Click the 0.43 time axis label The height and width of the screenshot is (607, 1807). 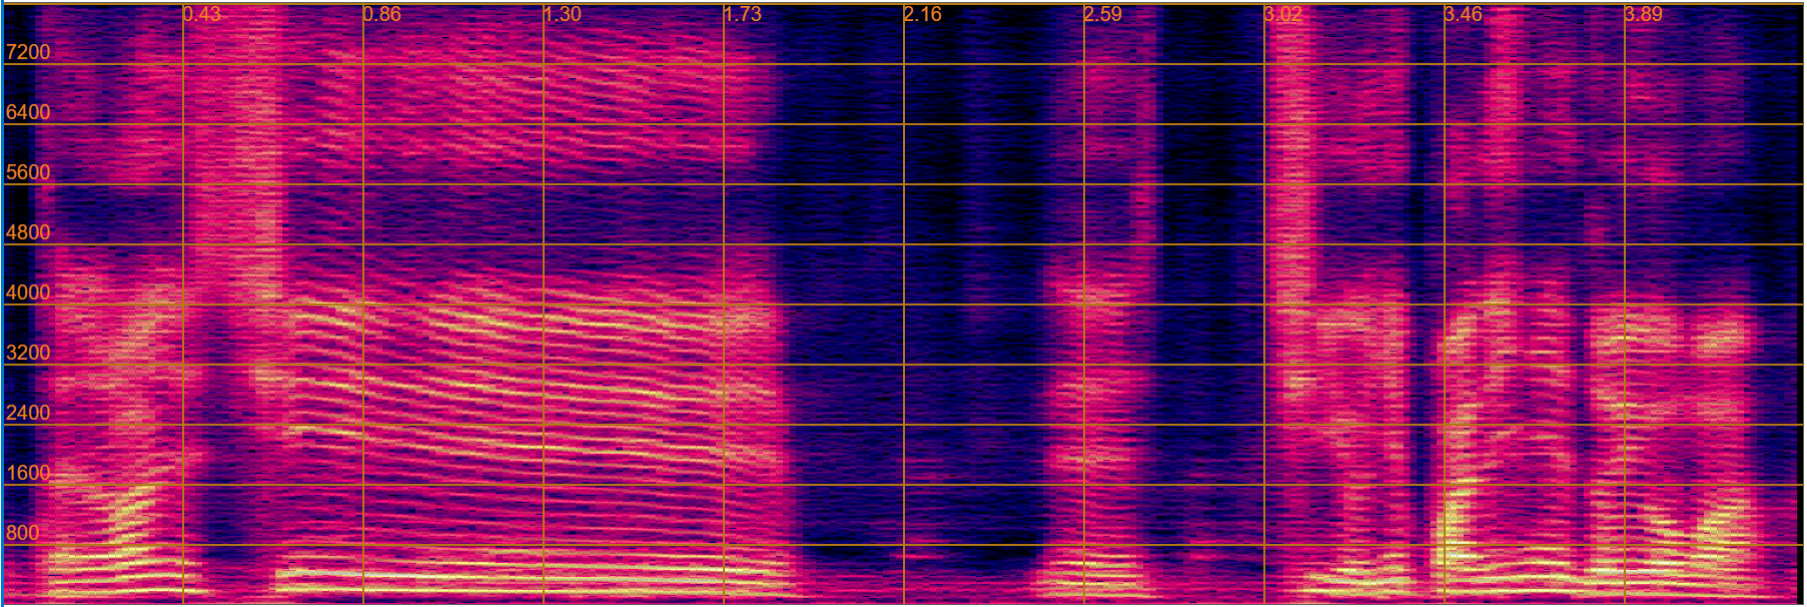202,14
